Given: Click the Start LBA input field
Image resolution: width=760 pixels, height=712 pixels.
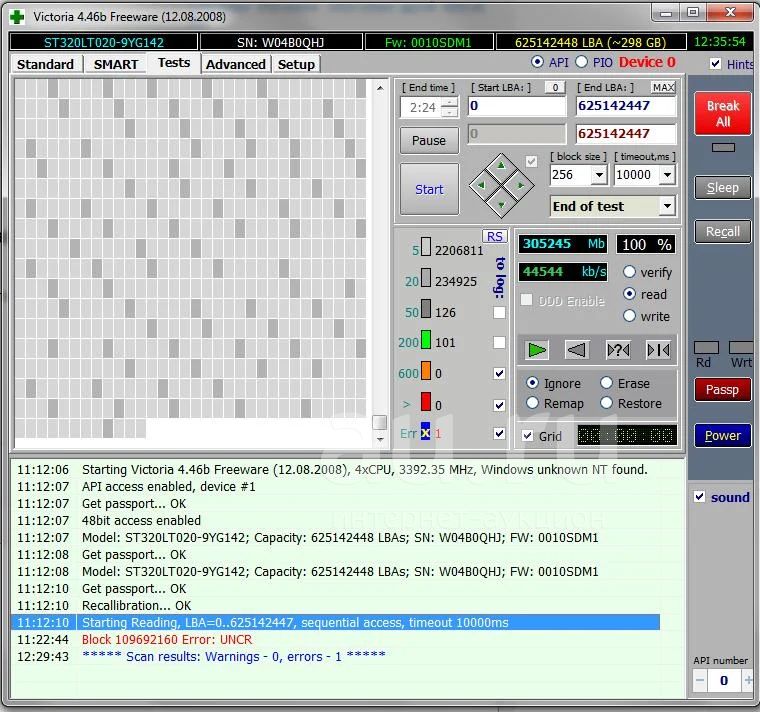Looking at the screenshot, I should [x=517, y=106].
